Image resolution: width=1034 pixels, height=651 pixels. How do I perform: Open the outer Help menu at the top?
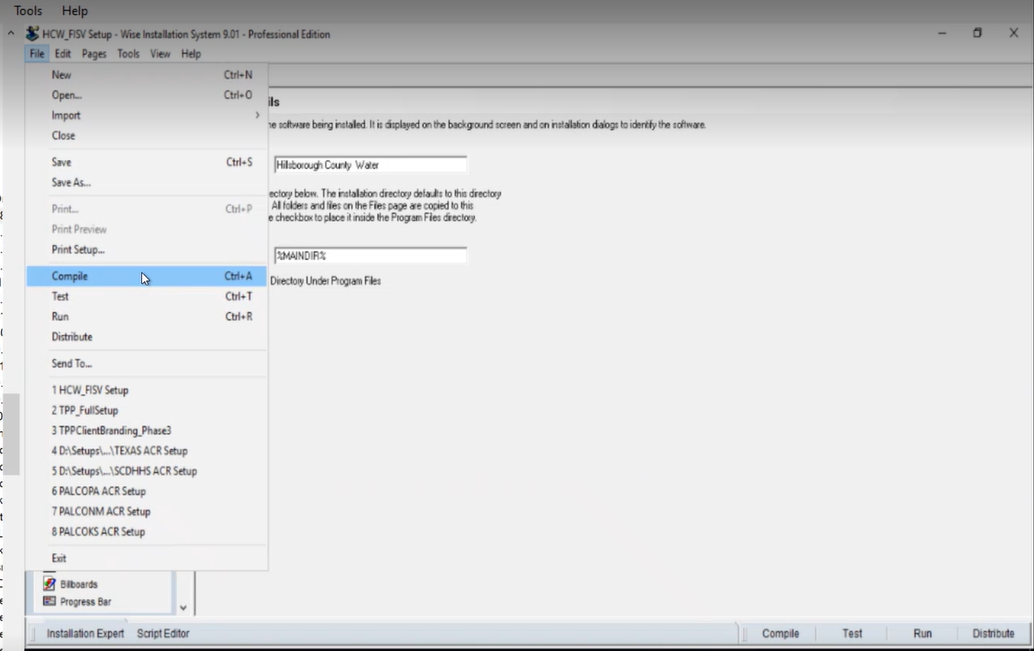point(75,11)
